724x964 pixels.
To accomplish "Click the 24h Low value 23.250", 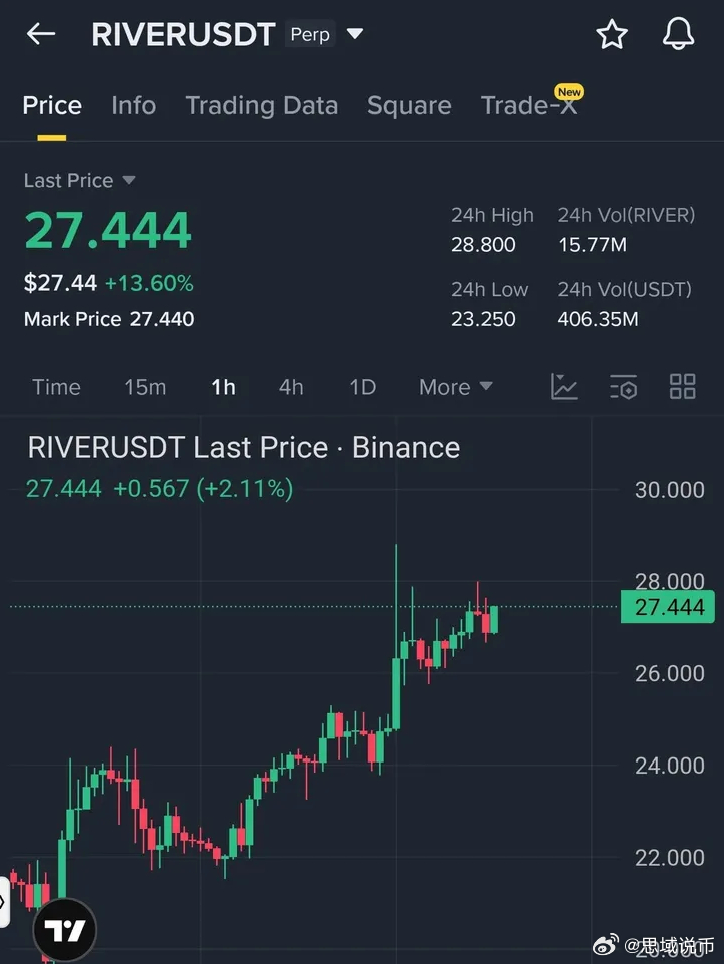I will coord(483,318).
